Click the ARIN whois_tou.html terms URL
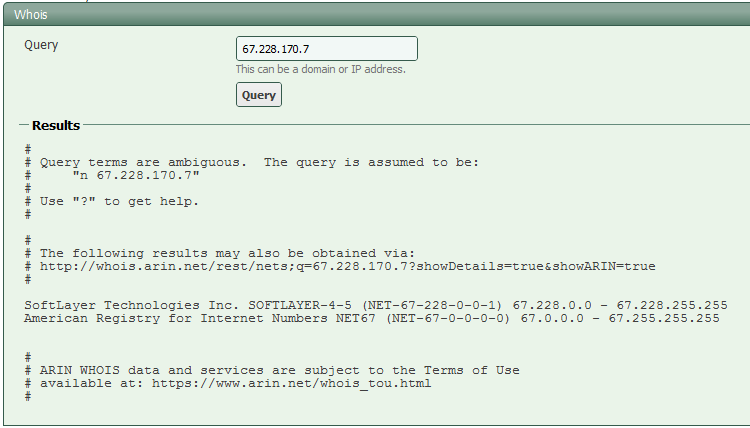The width and height of the screenshot is (750, 428). 292,383
